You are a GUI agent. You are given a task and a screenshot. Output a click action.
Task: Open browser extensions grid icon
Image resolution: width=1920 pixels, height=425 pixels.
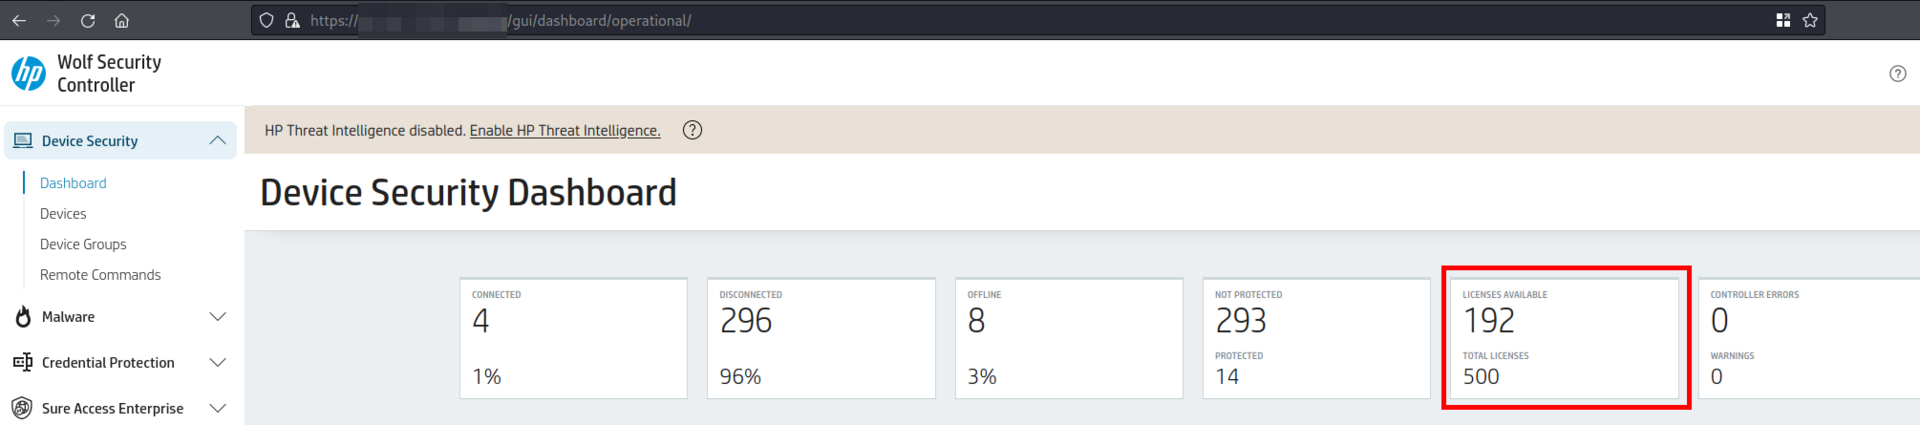tap(1783, 20)
